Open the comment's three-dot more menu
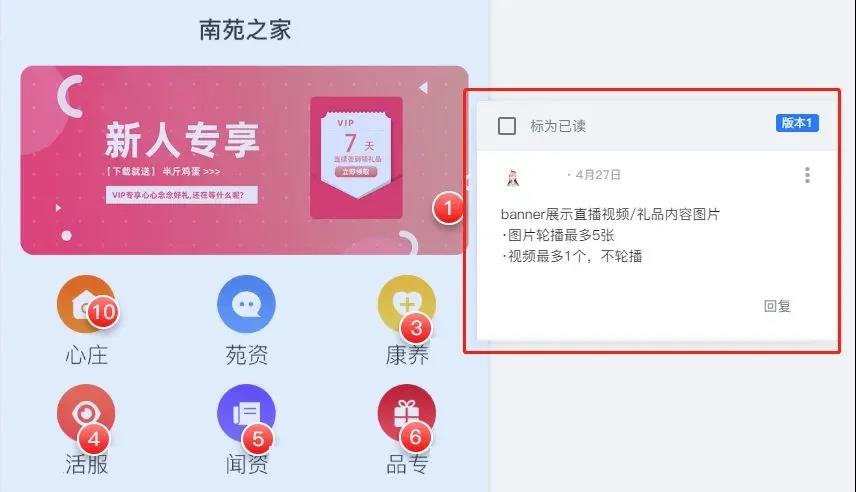 click(x=807, y=175)
